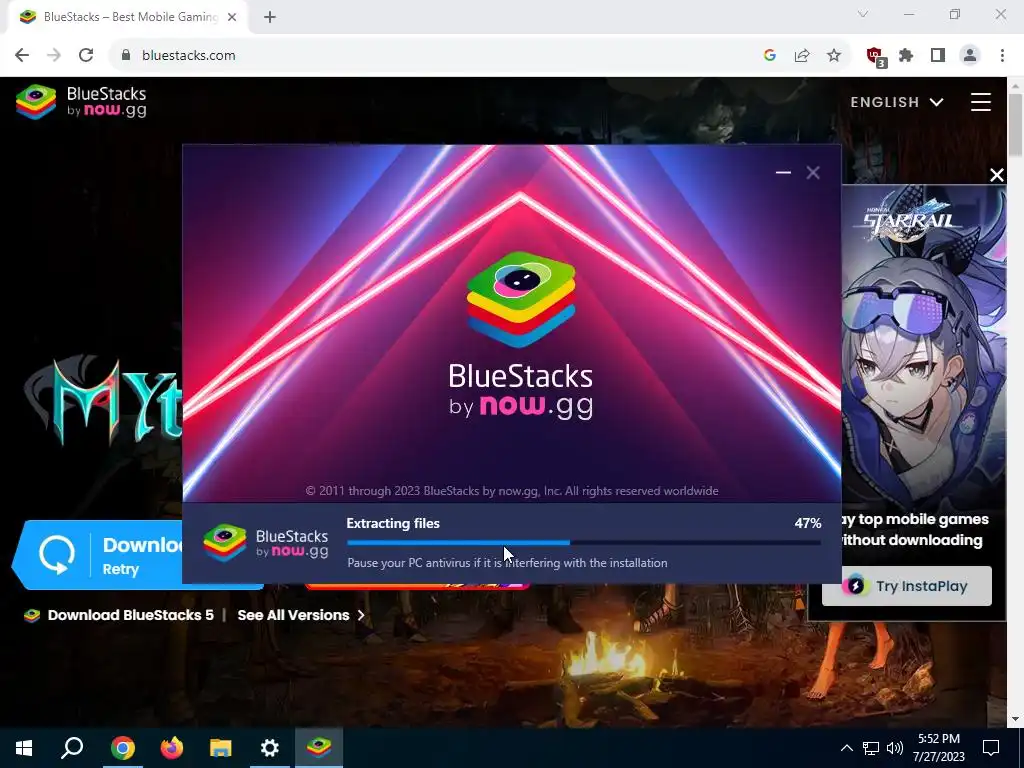Open the Download BlueStacks 5 link

[x=119, y=615]
